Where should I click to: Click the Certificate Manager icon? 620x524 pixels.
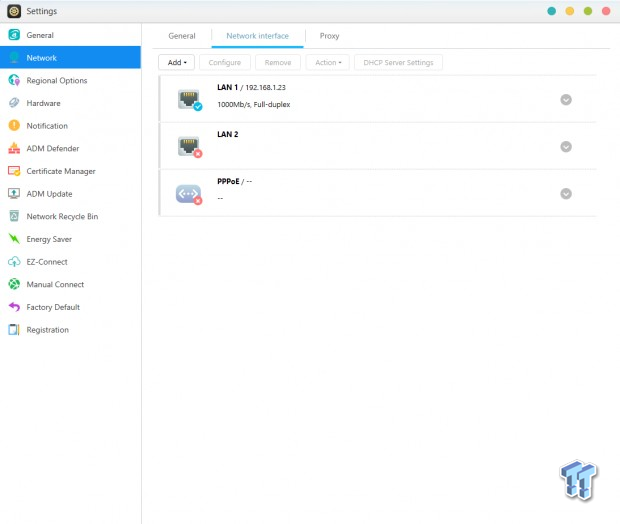(x=14, y=171)
